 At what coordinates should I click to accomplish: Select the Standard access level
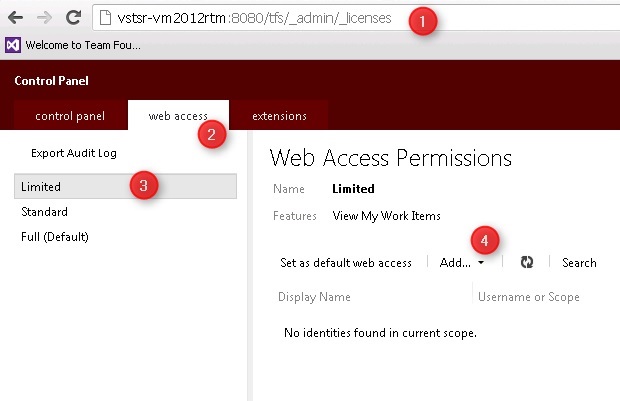pos(45,212)
